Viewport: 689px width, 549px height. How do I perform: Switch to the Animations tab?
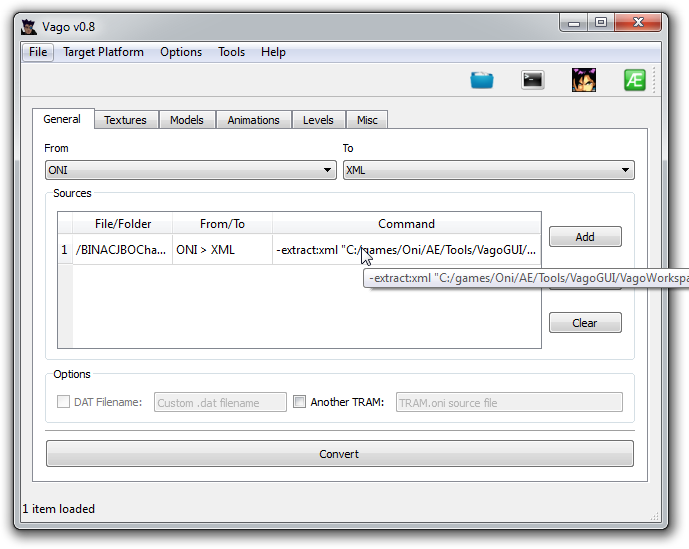(x=254, y=120)
